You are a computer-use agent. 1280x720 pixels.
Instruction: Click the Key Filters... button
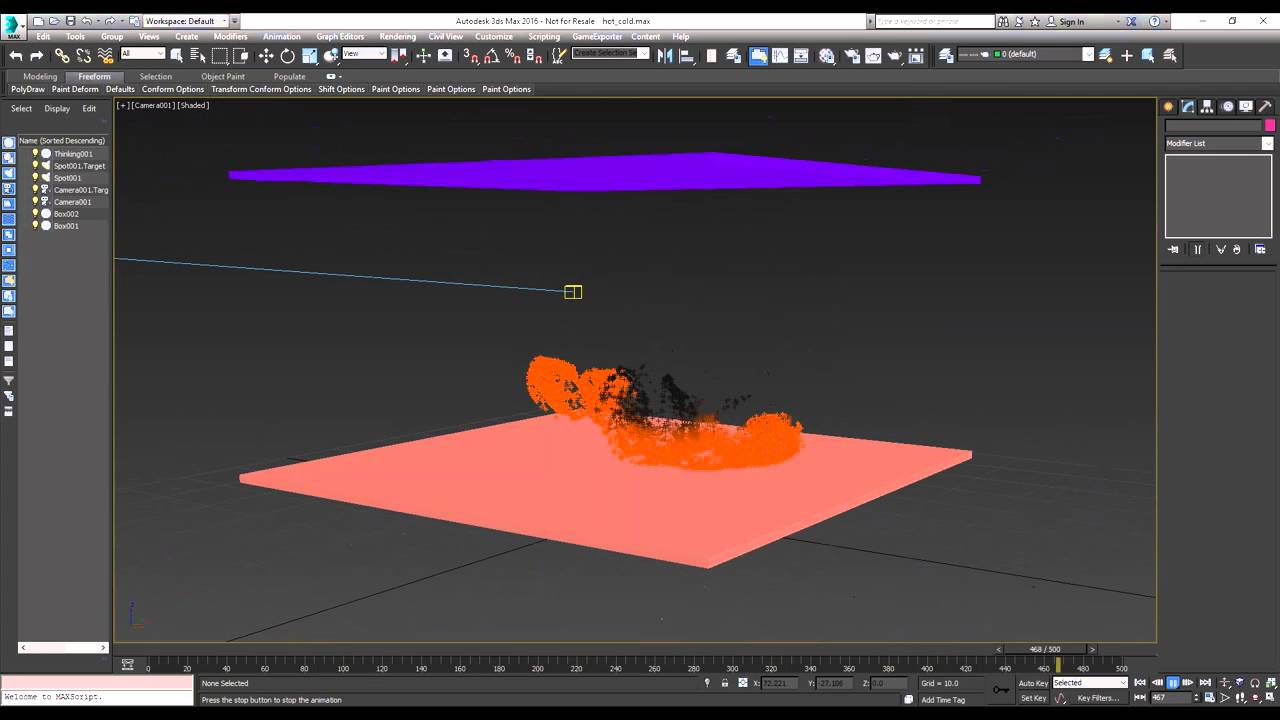[1098, 698]
